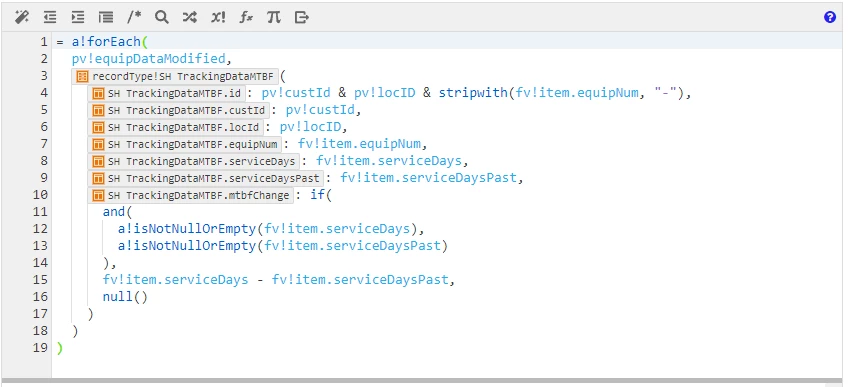Click the SH TrackingDataMTBF.custId field chip
Image resolution: width=850 pixels, height=387 pixels.
tap(178, 111)
